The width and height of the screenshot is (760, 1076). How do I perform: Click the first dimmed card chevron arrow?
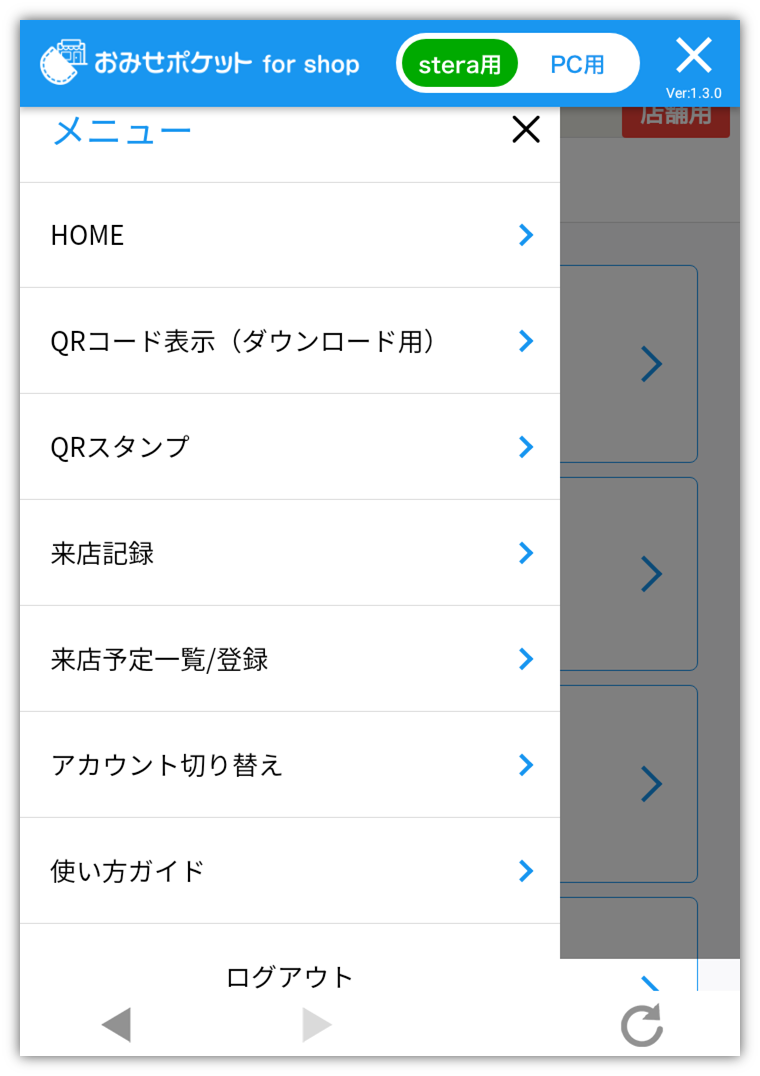coord(651,364)
